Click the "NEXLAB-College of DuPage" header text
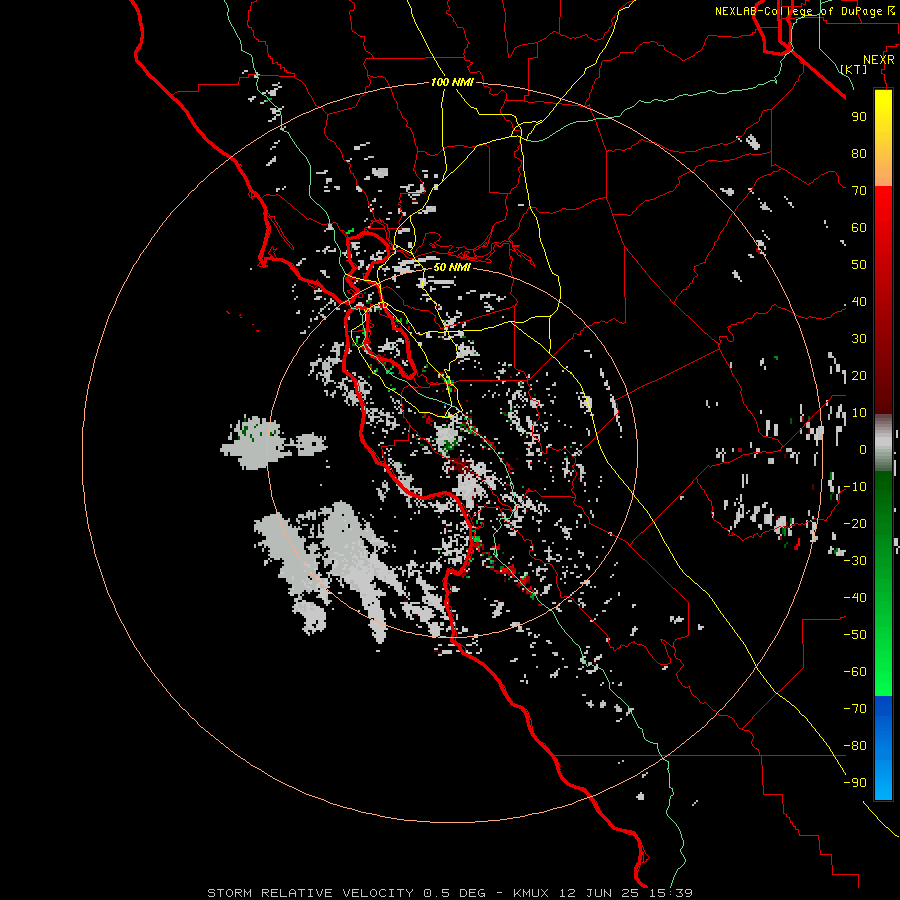The image size is (900, 900). point(798,11)
